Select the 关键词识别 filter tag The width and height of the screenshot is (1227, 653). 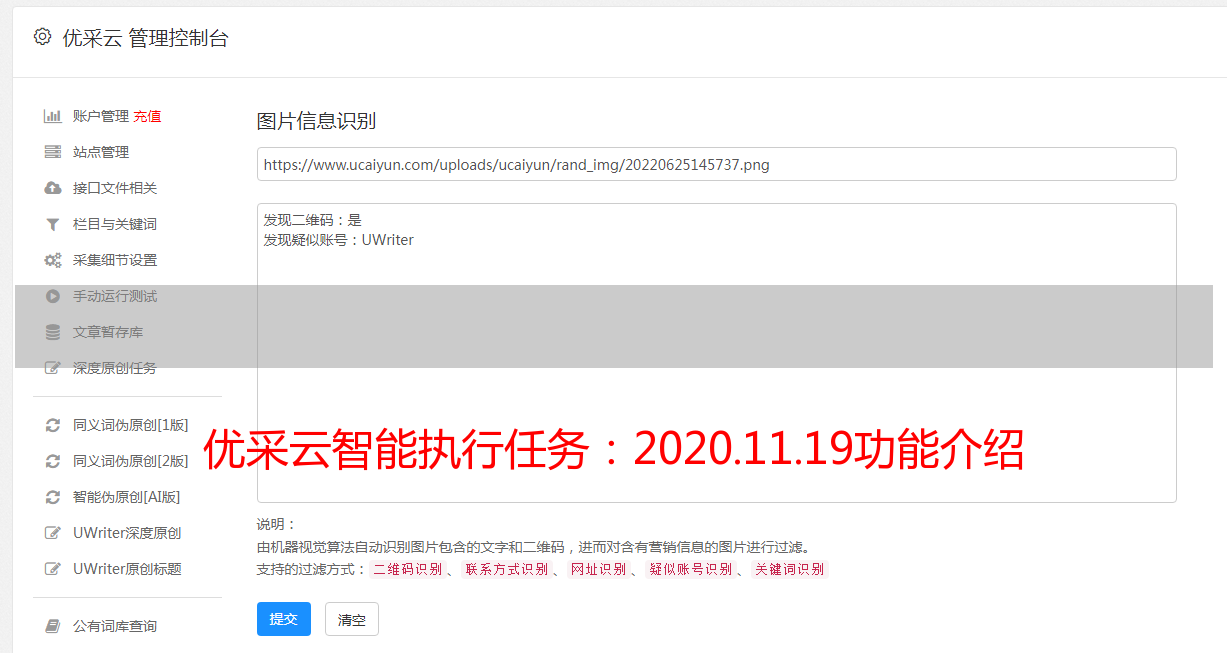789,569
